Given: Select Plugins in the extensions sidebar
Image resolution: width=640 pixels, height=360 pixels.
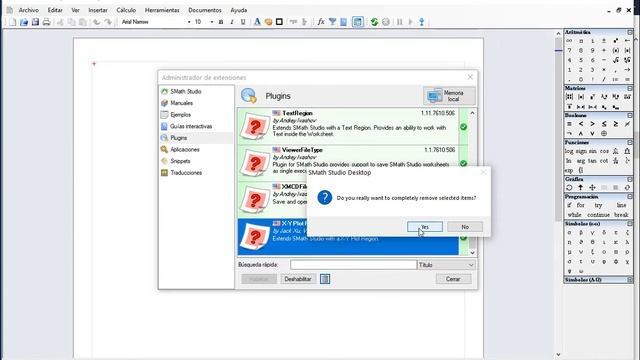Looking at the screenshot, I should point(178,138).
